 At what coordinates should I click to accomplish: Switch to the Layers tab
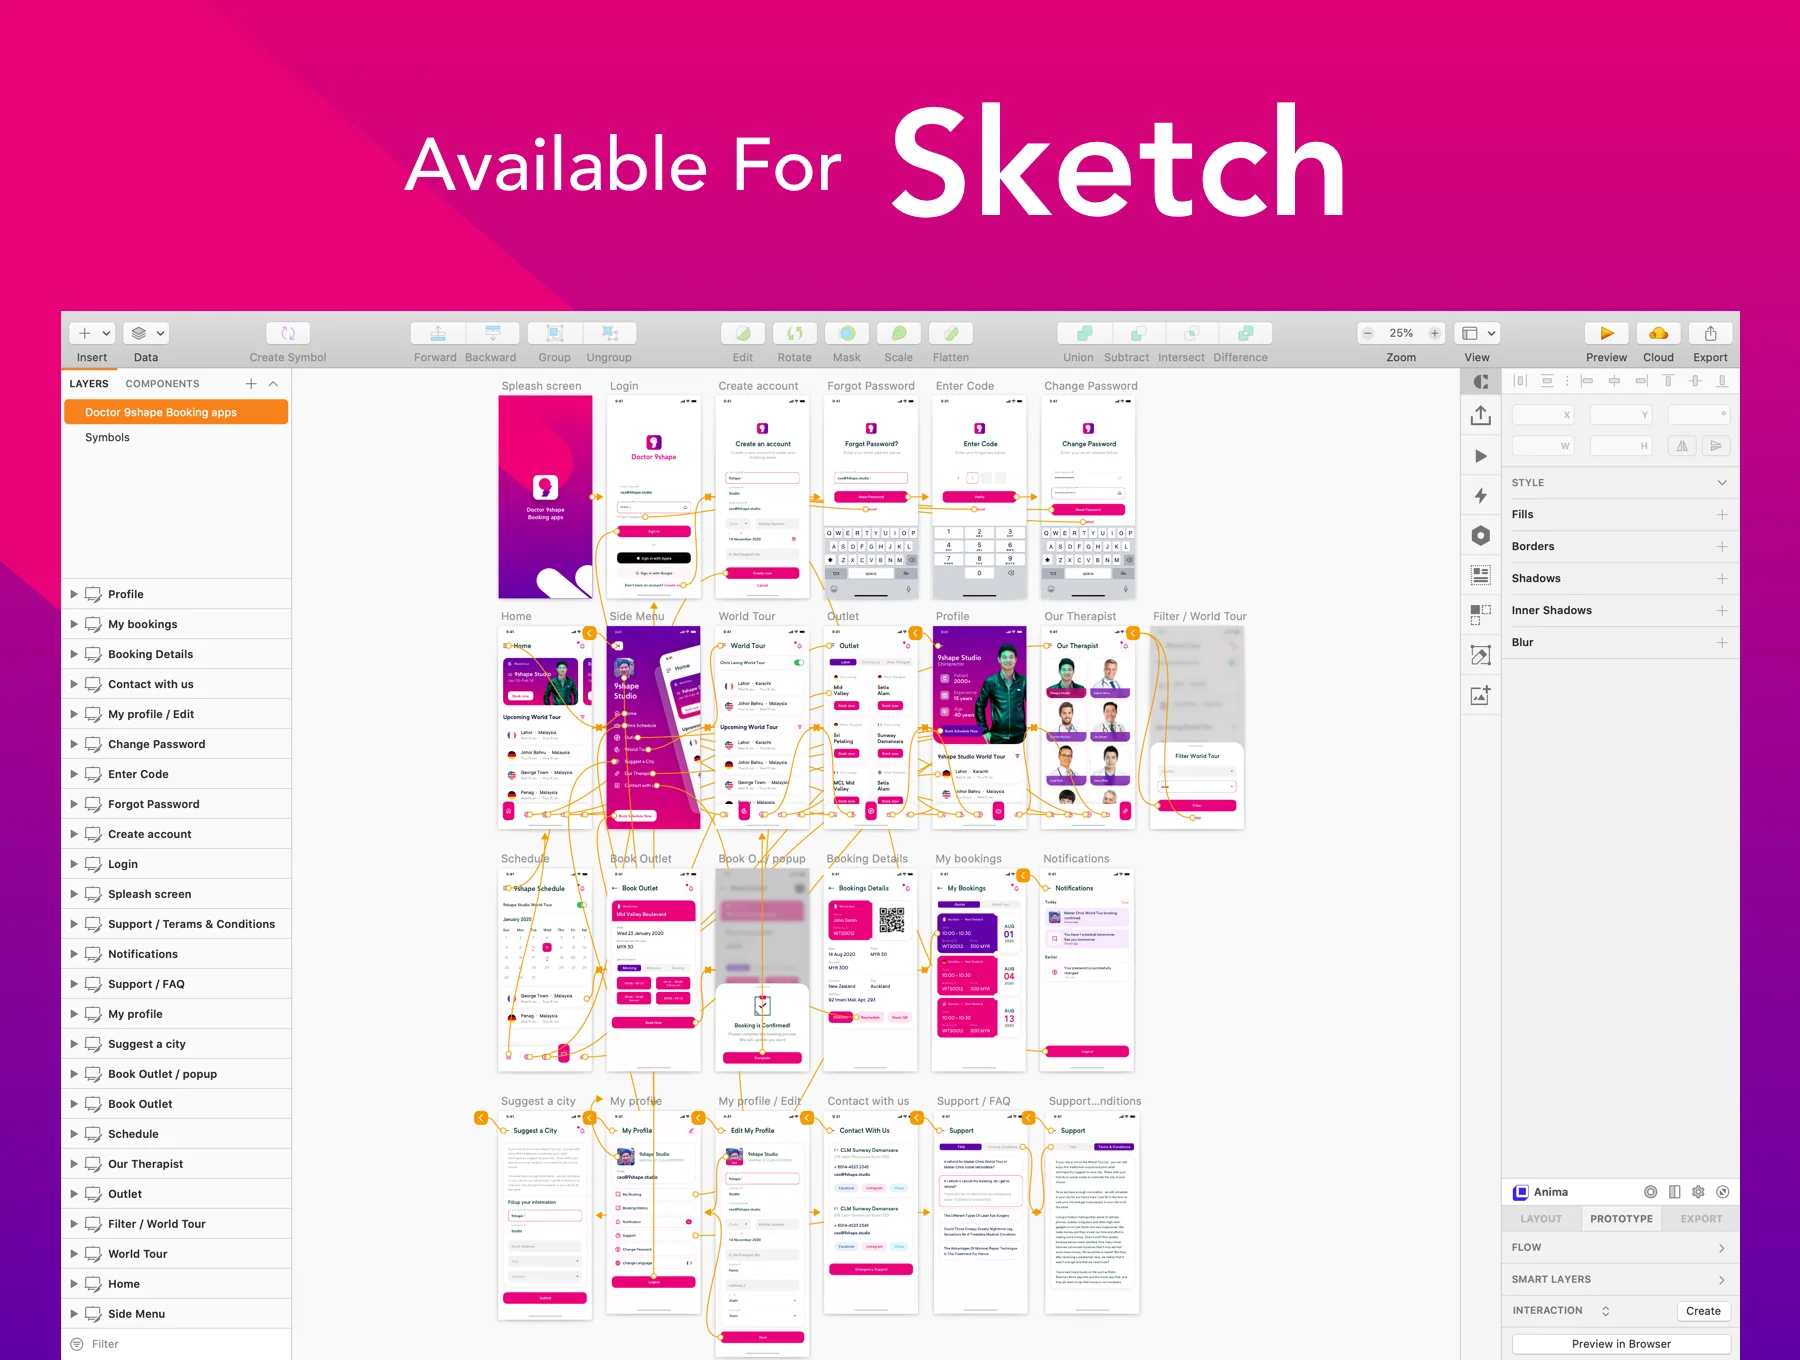(89, 384)
